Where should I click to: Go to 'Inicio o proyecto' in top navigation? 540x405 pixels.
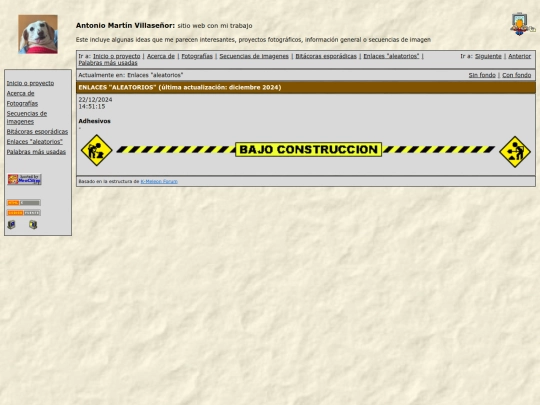pos(117,56)
